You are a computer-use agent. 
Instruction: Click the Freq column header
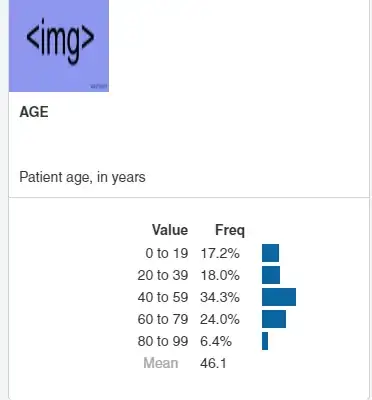pos(230,230)
